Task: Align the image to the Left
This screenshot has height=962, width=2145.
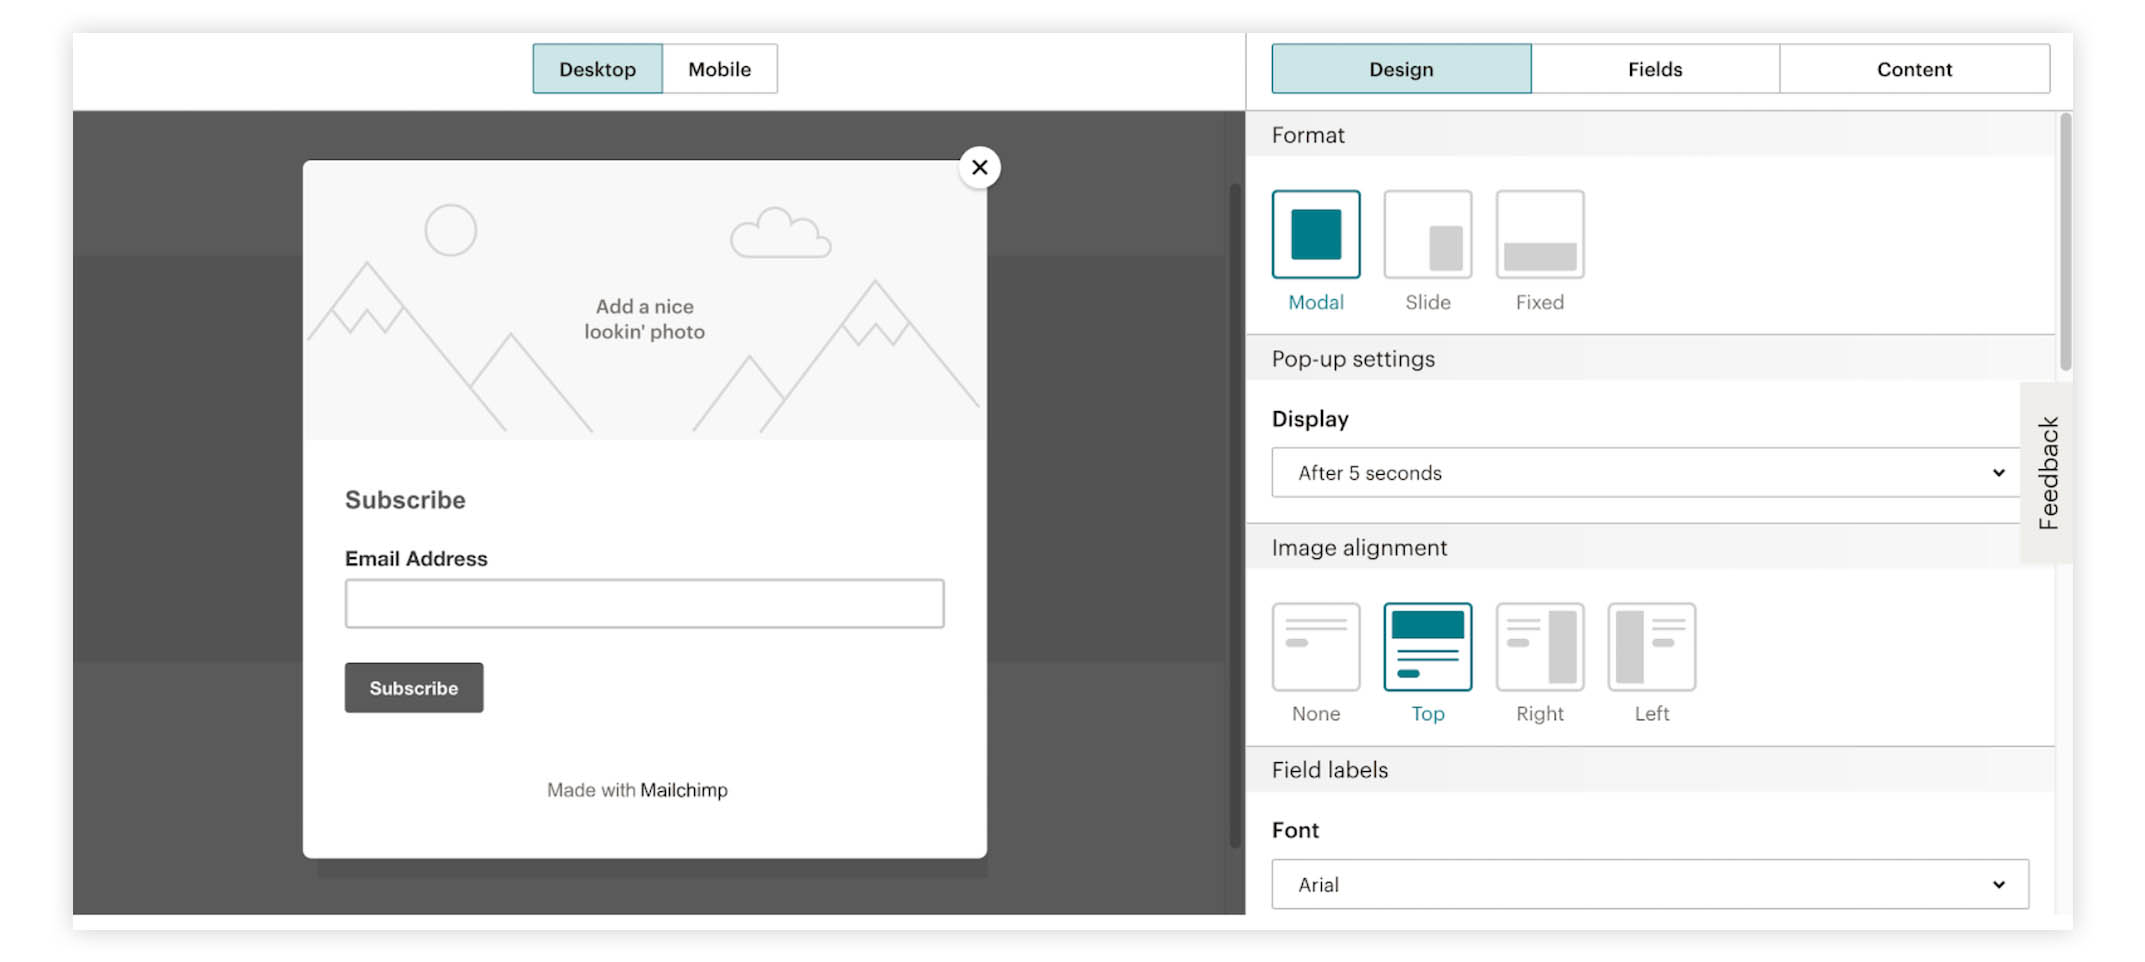Action: [1651, 647]
